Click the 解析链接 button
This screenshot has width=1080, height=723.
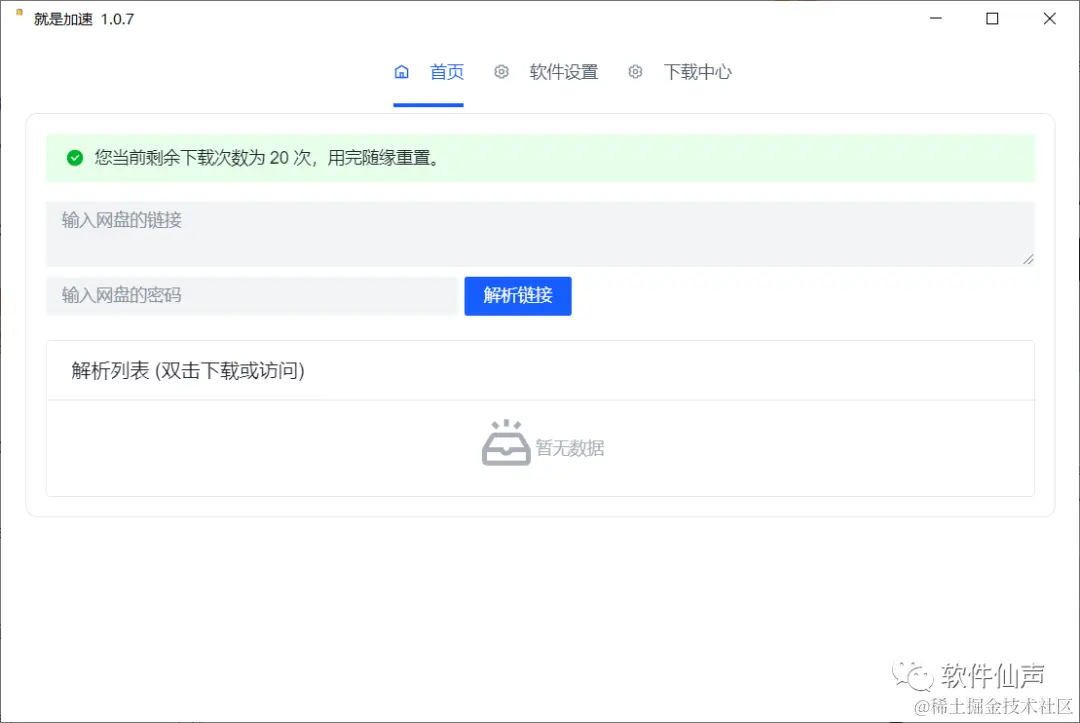click(518, 296)
